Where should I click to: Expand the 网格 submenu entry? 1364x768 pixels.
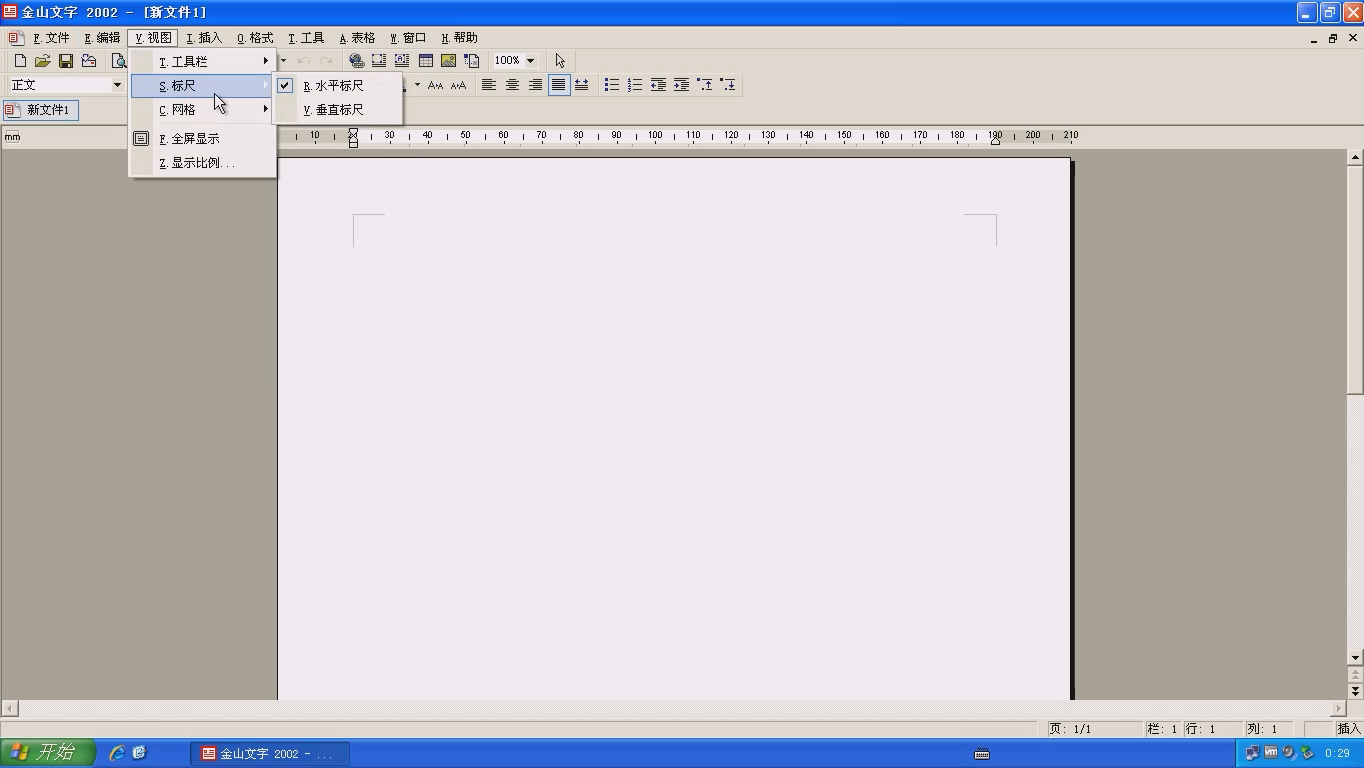click(203, 110)
